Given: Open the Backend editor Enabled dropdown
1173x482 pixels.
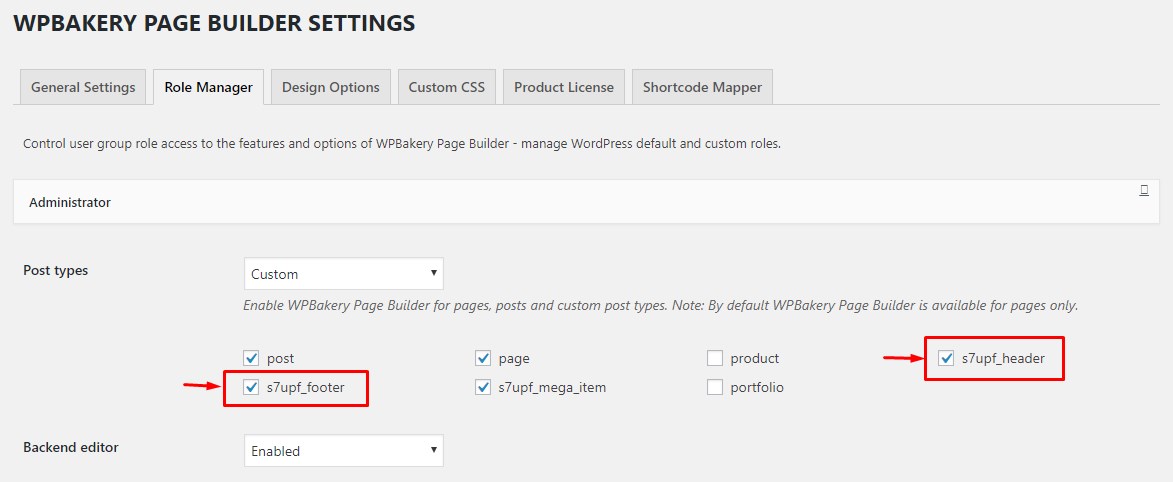Looking at the screenshot, I should [x=343, y=451].
